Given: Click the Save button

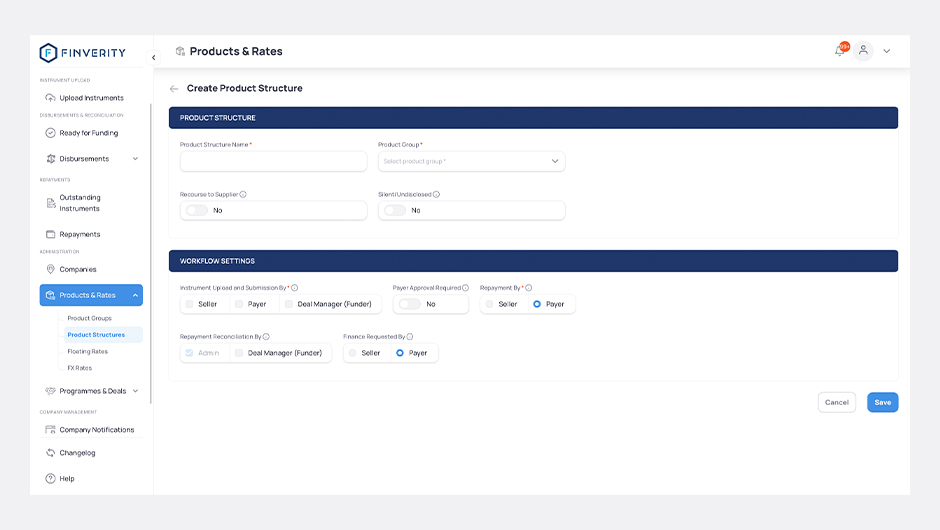Looking at the screenshot, I should click(882, 402).
